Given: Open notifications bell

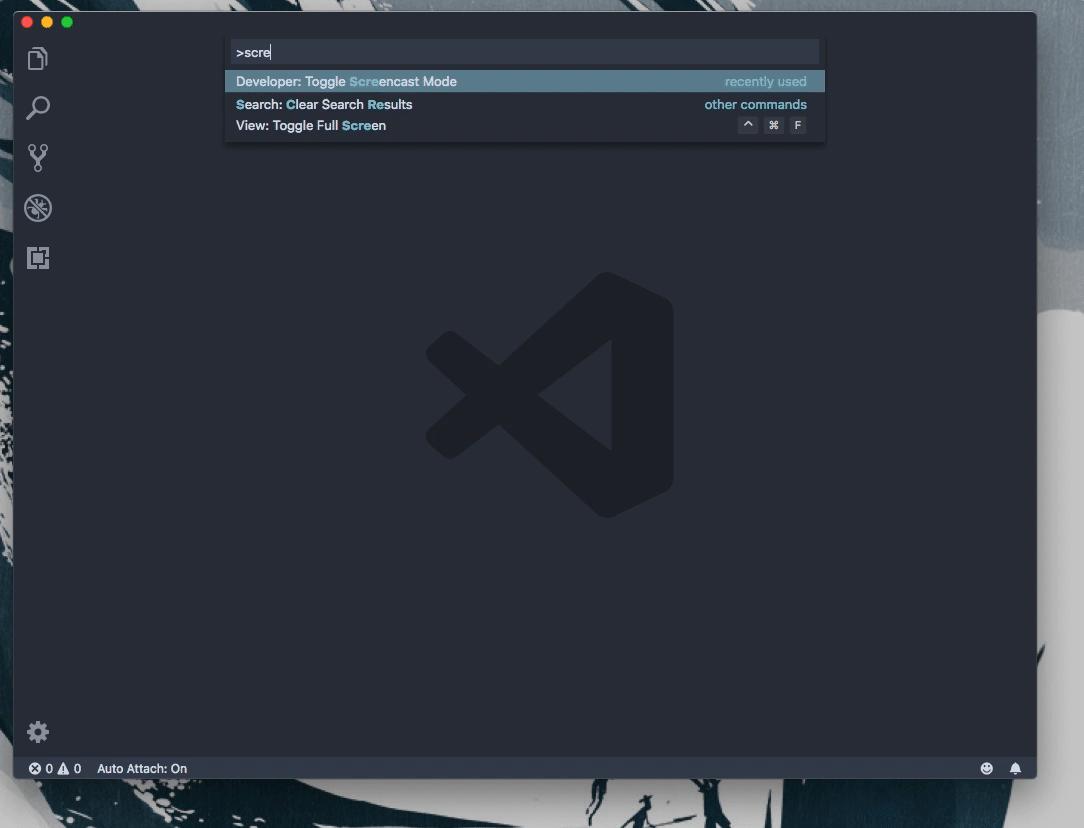Looking at the screenshot, I should [1015, 769].
